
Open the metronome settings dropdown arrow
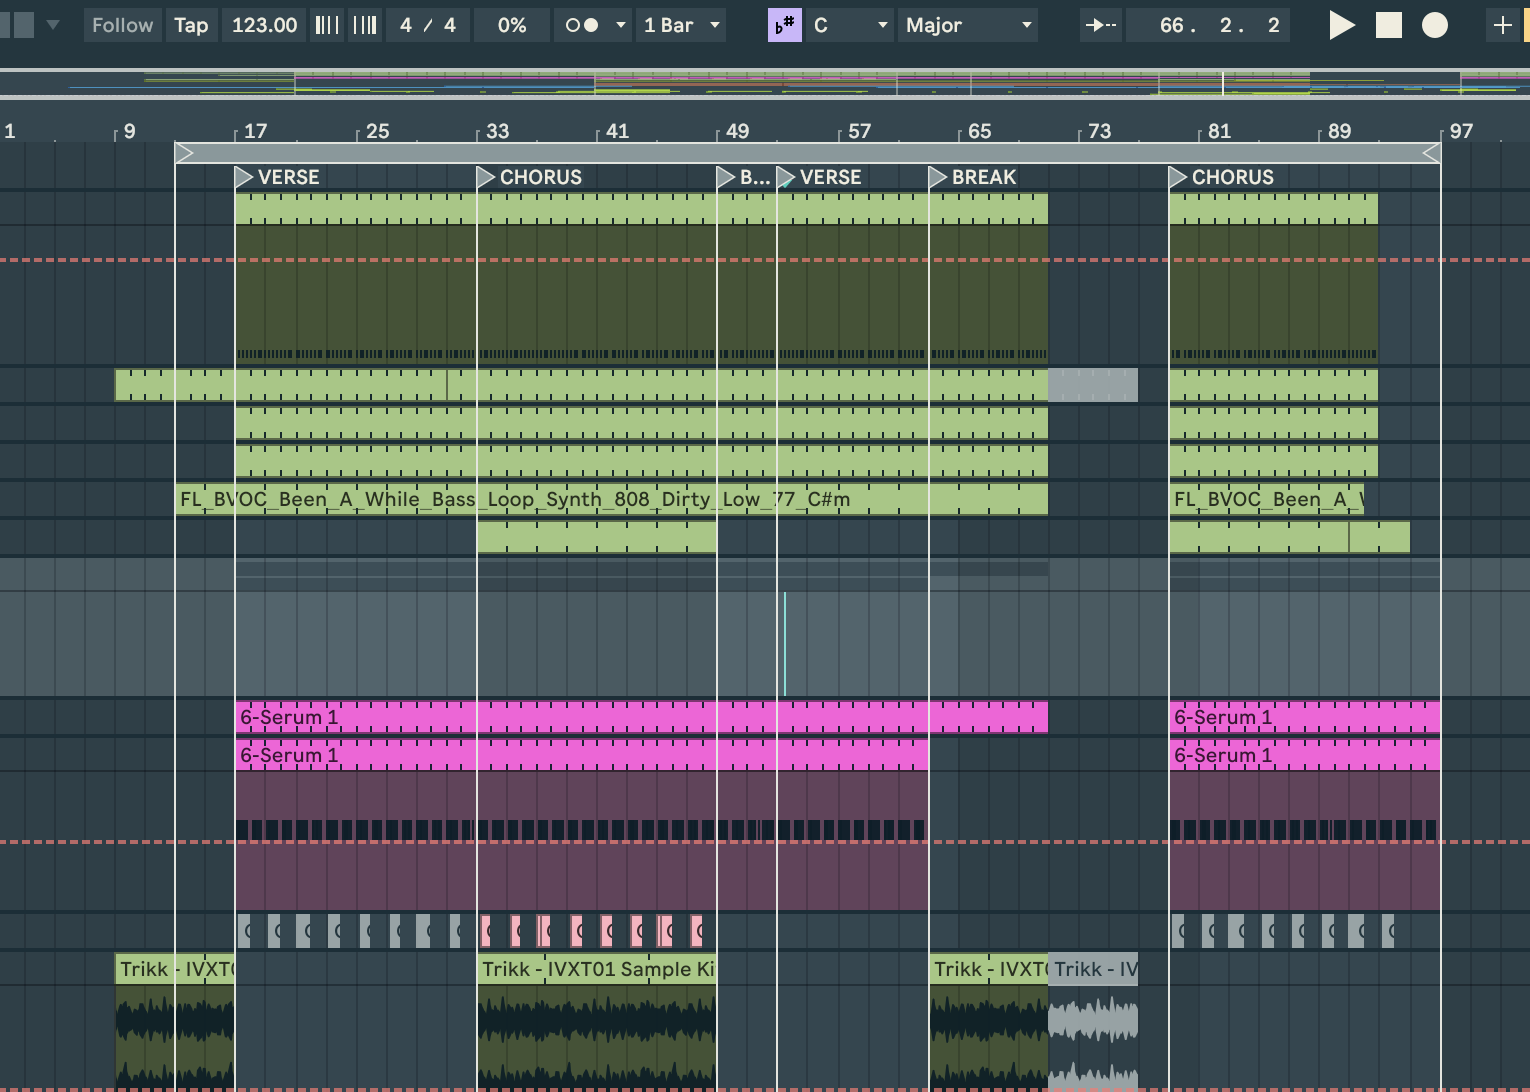tap(621, 25)
